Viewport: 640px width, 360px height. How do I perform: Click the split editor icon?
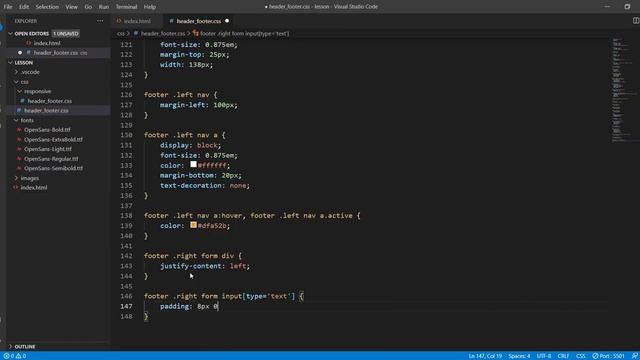(x=636, y=20)
